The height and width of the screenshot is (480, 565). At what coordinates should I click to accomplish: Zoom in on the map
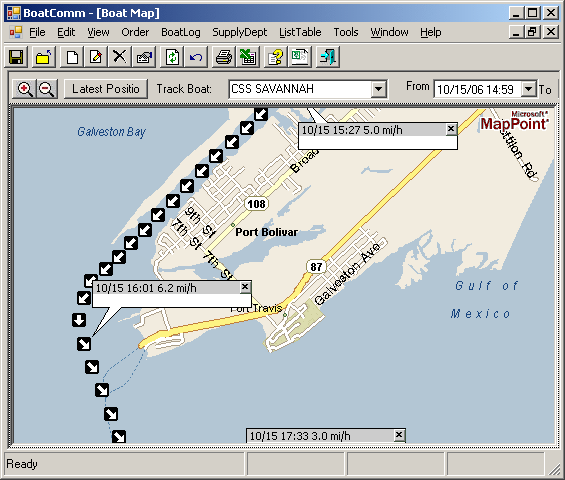point(25,89)
